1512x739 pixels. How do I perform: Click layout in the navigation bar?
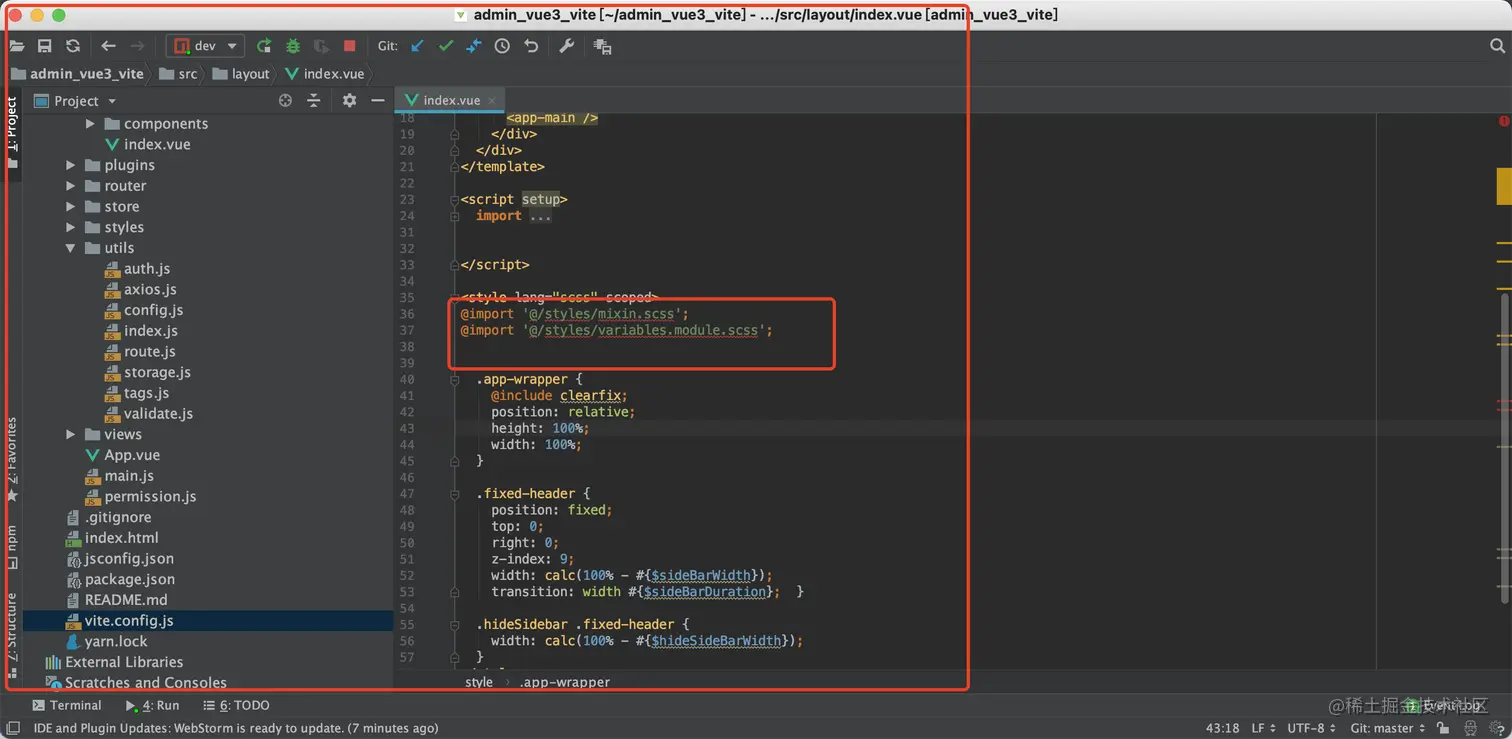(241, 74)
